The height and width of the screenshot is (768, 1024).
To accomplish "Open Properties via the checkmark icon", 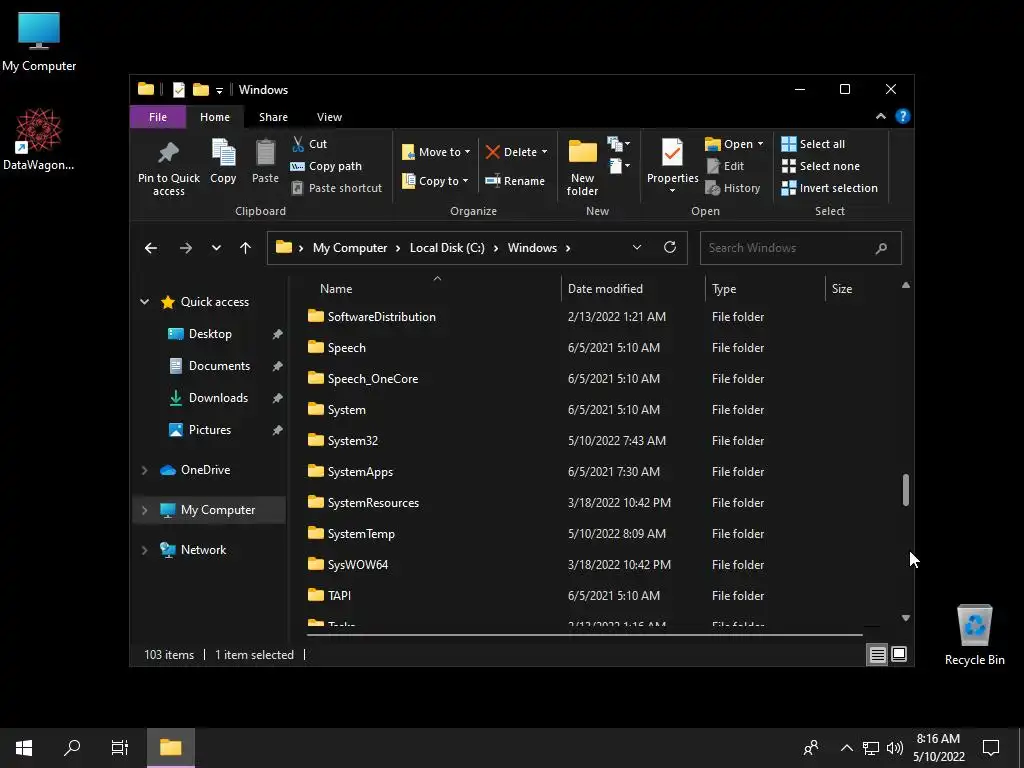I will (x=672, y=153).
